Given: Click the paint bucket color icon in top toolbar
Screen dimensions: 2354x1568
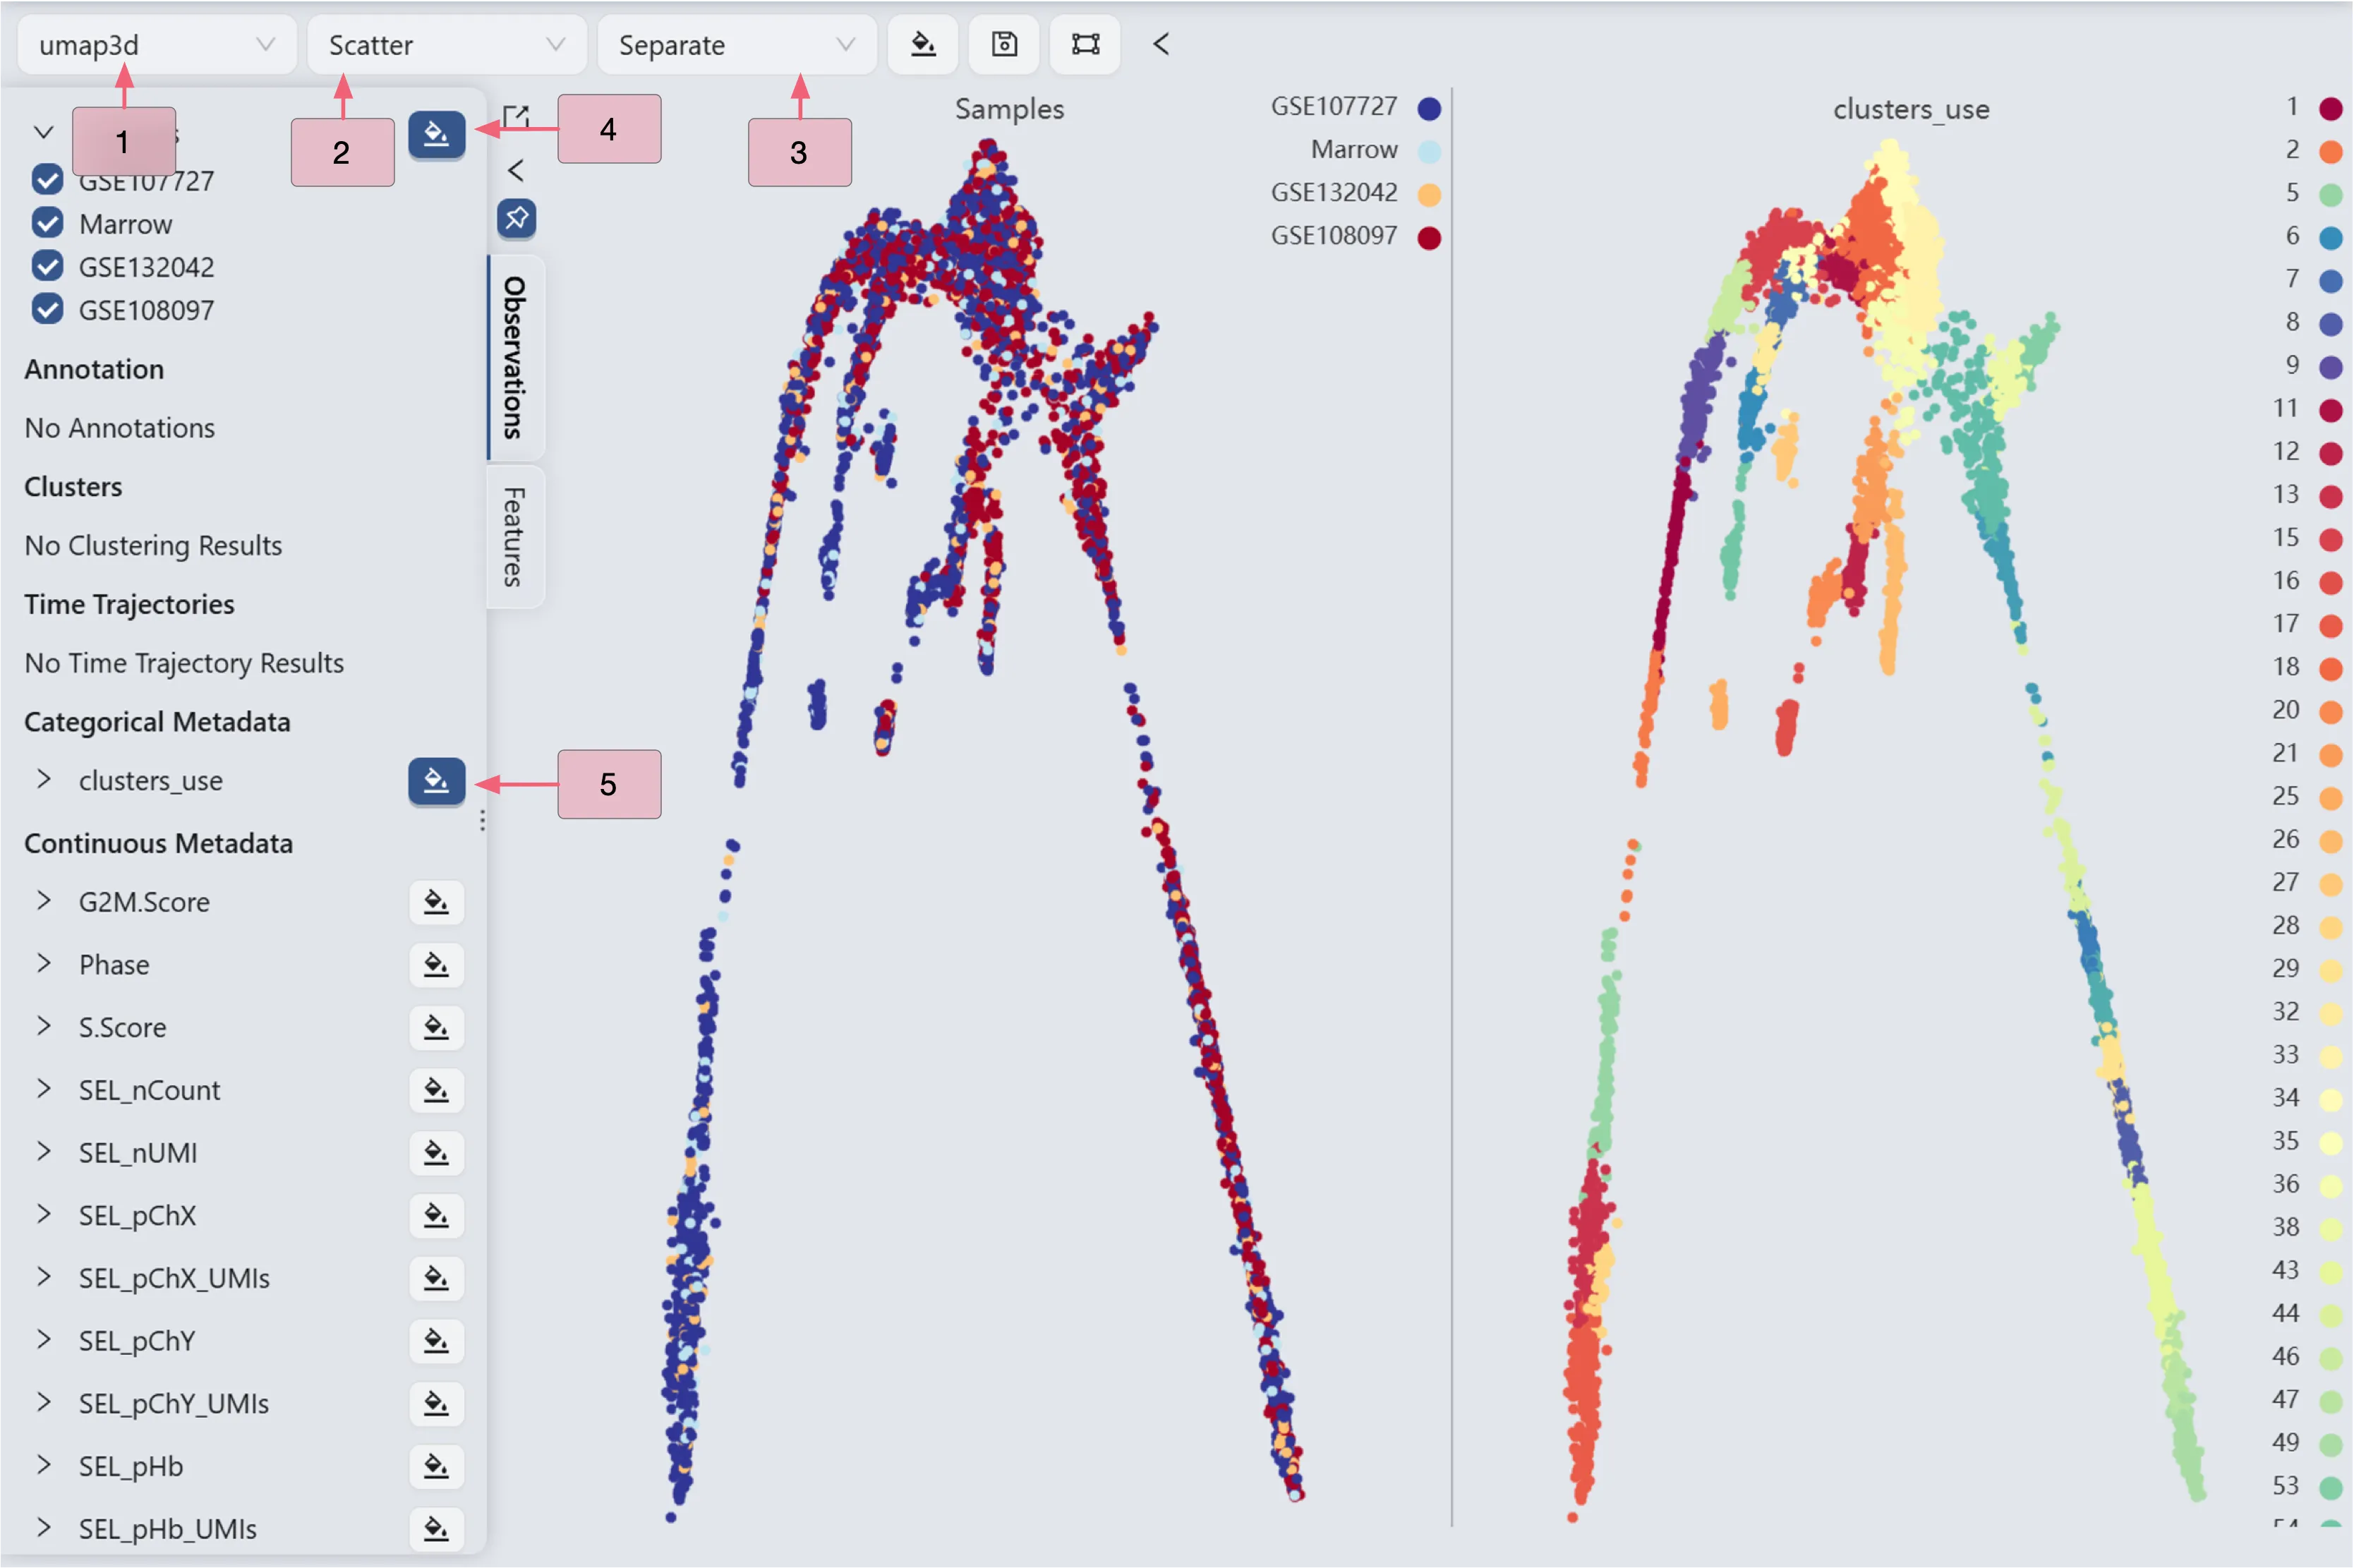Looking at the screenshot, I should coord(922,45).
